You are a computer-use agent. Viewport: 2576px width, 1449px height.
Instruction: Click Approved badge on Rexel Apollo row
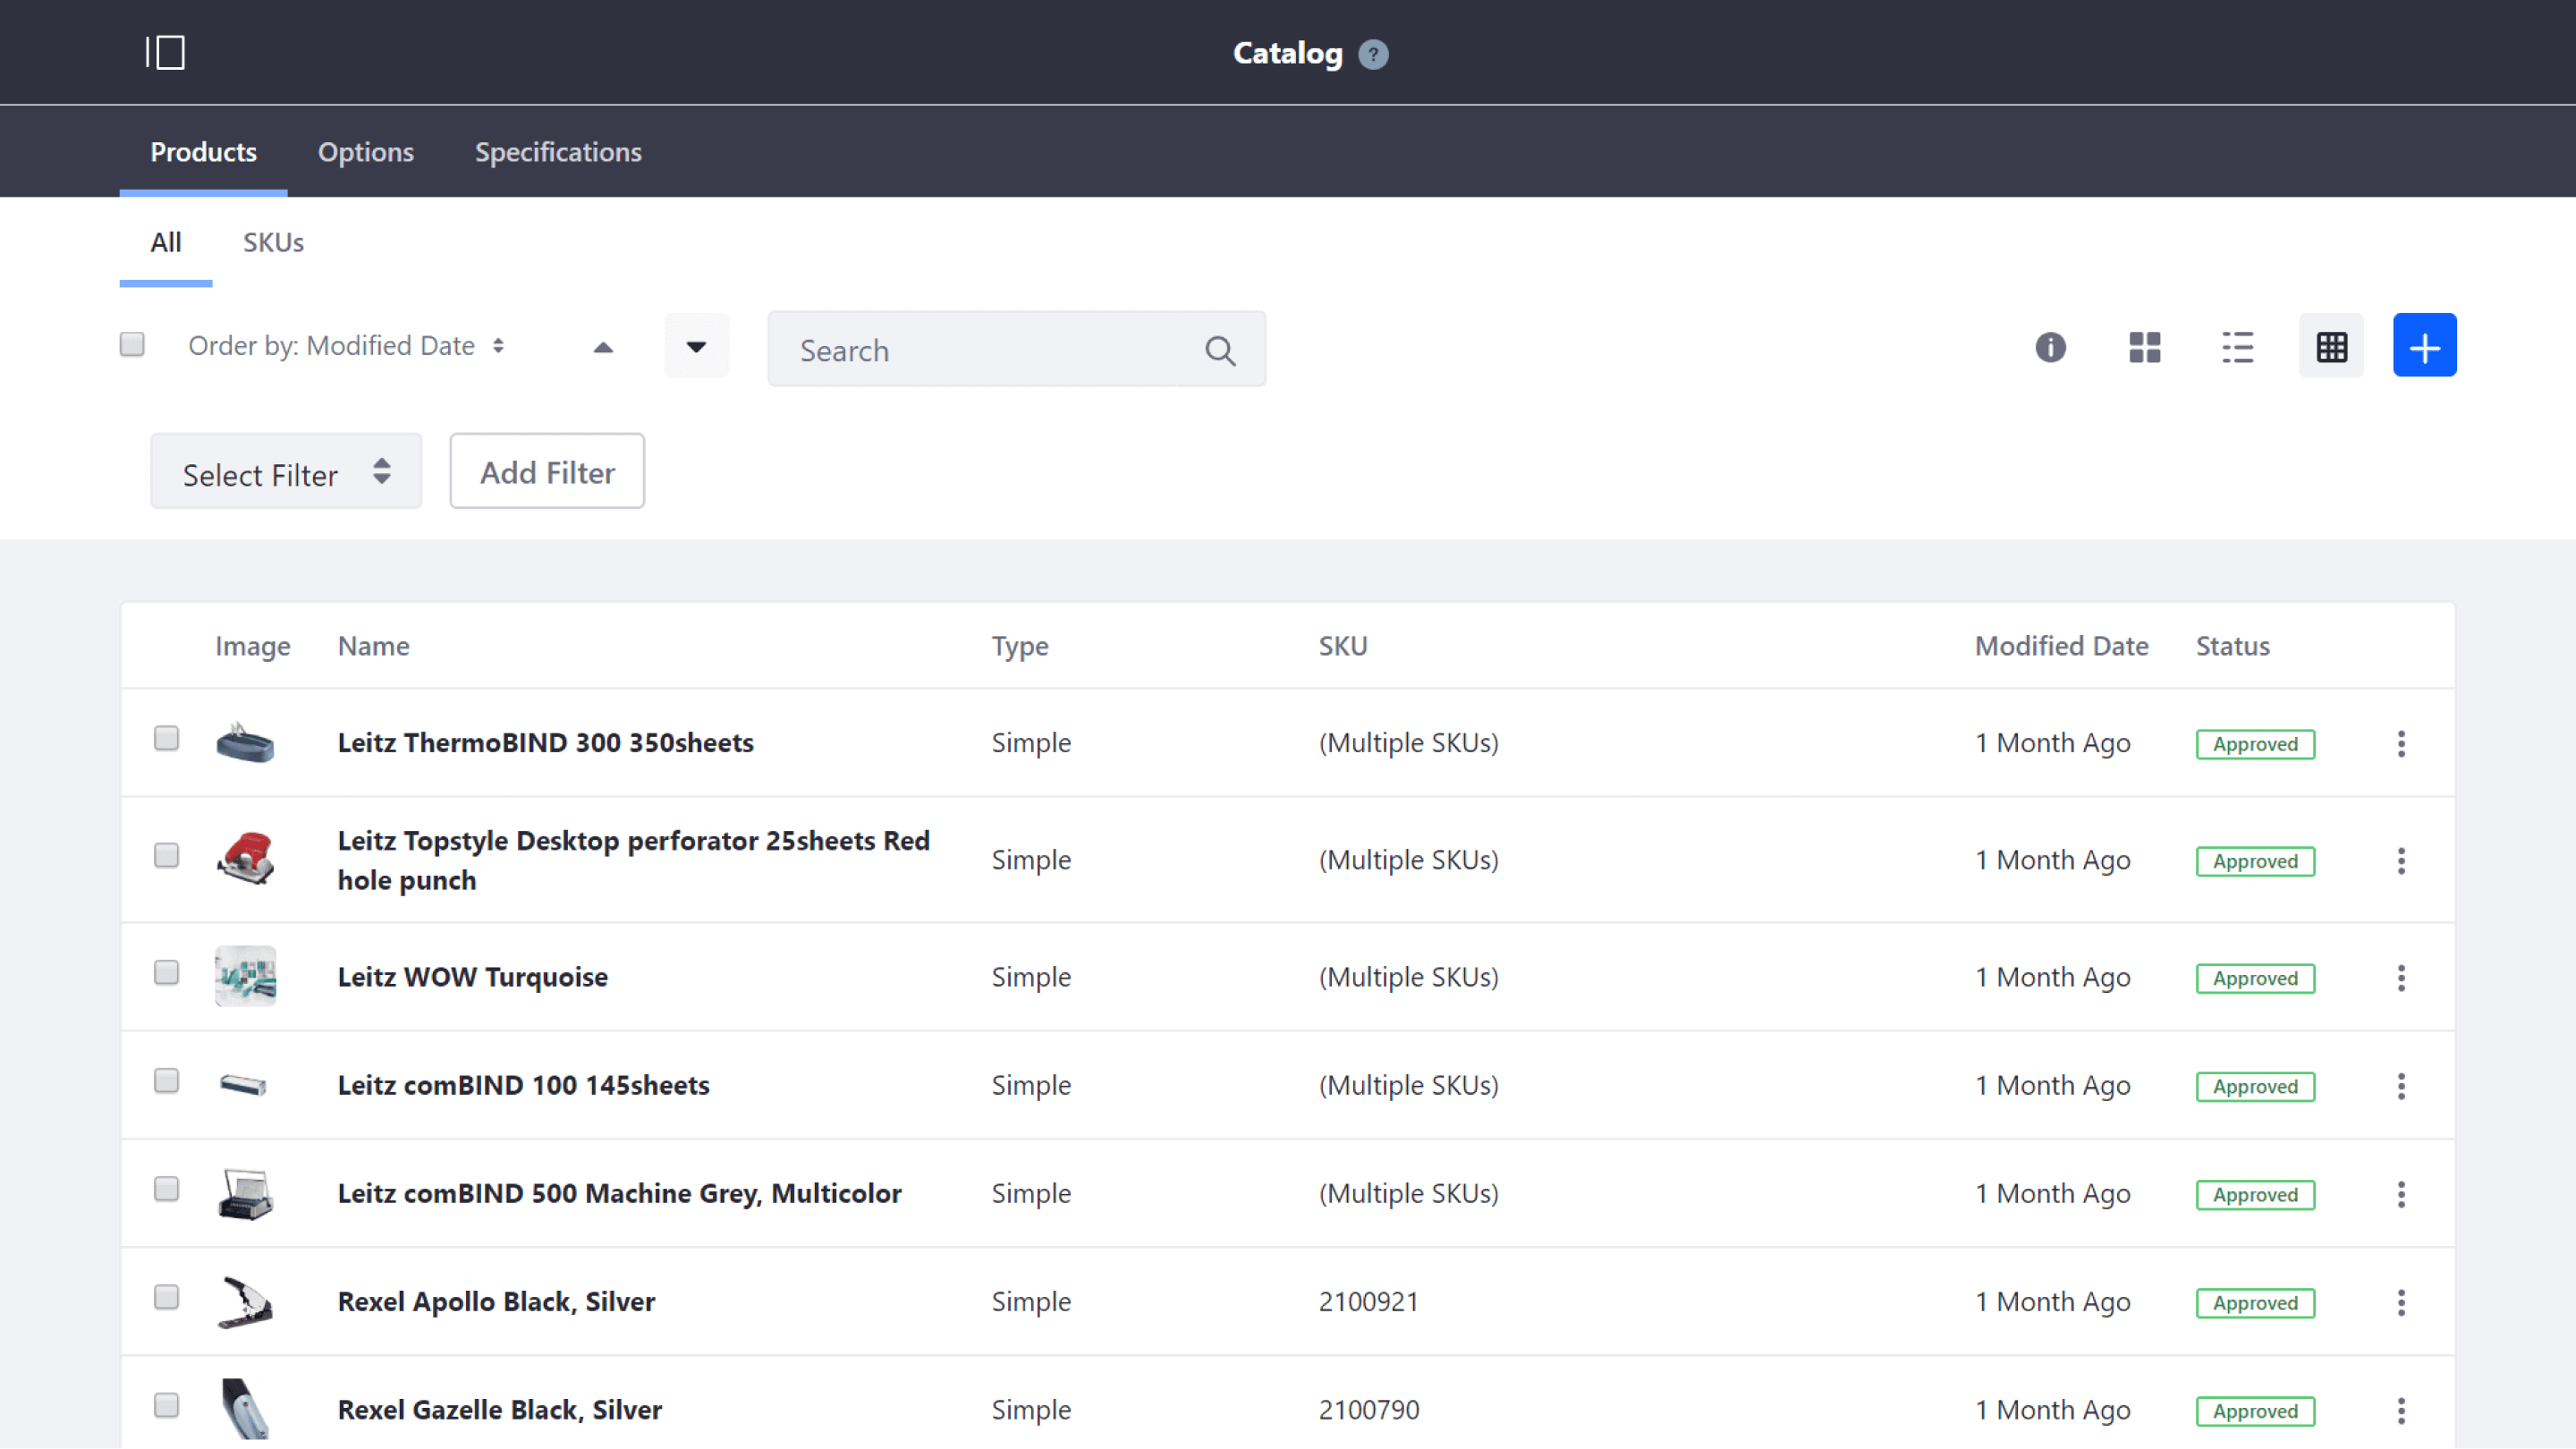click(2255, 1303)
